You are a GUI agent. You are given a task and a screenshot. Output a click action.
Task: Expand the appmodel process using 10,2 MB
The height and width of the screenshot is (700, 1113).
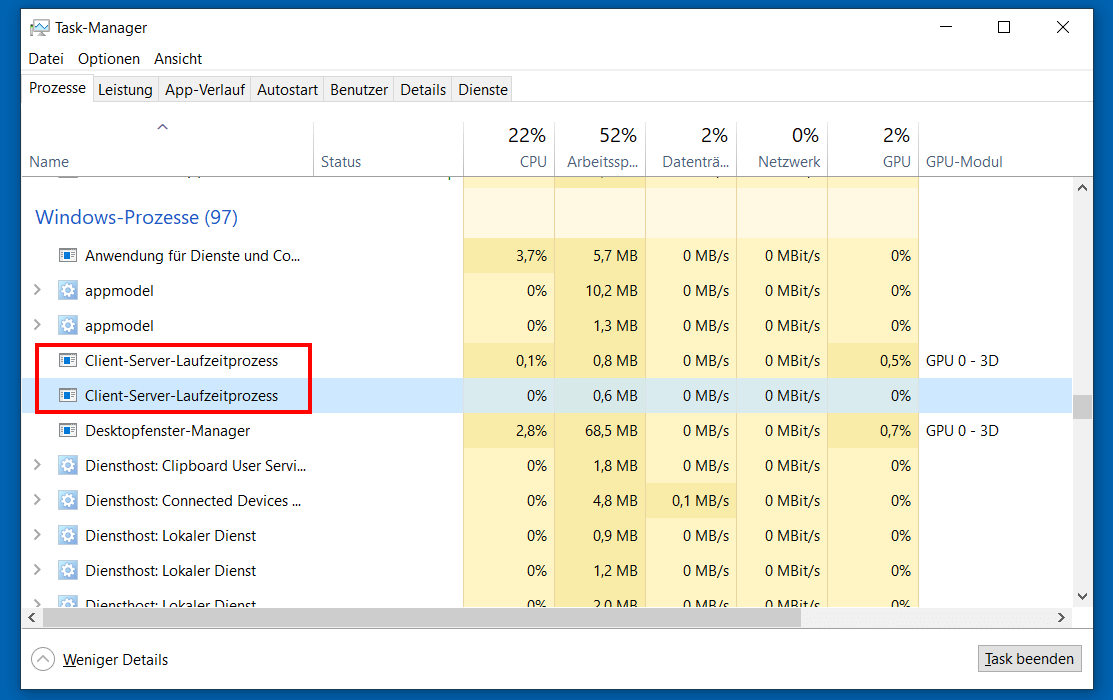38,290
